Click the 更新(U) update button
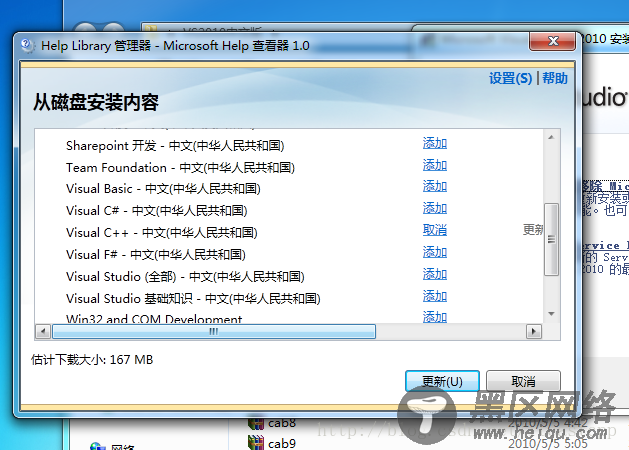Viewport: 629px width, 450px height. click(442, 381)
